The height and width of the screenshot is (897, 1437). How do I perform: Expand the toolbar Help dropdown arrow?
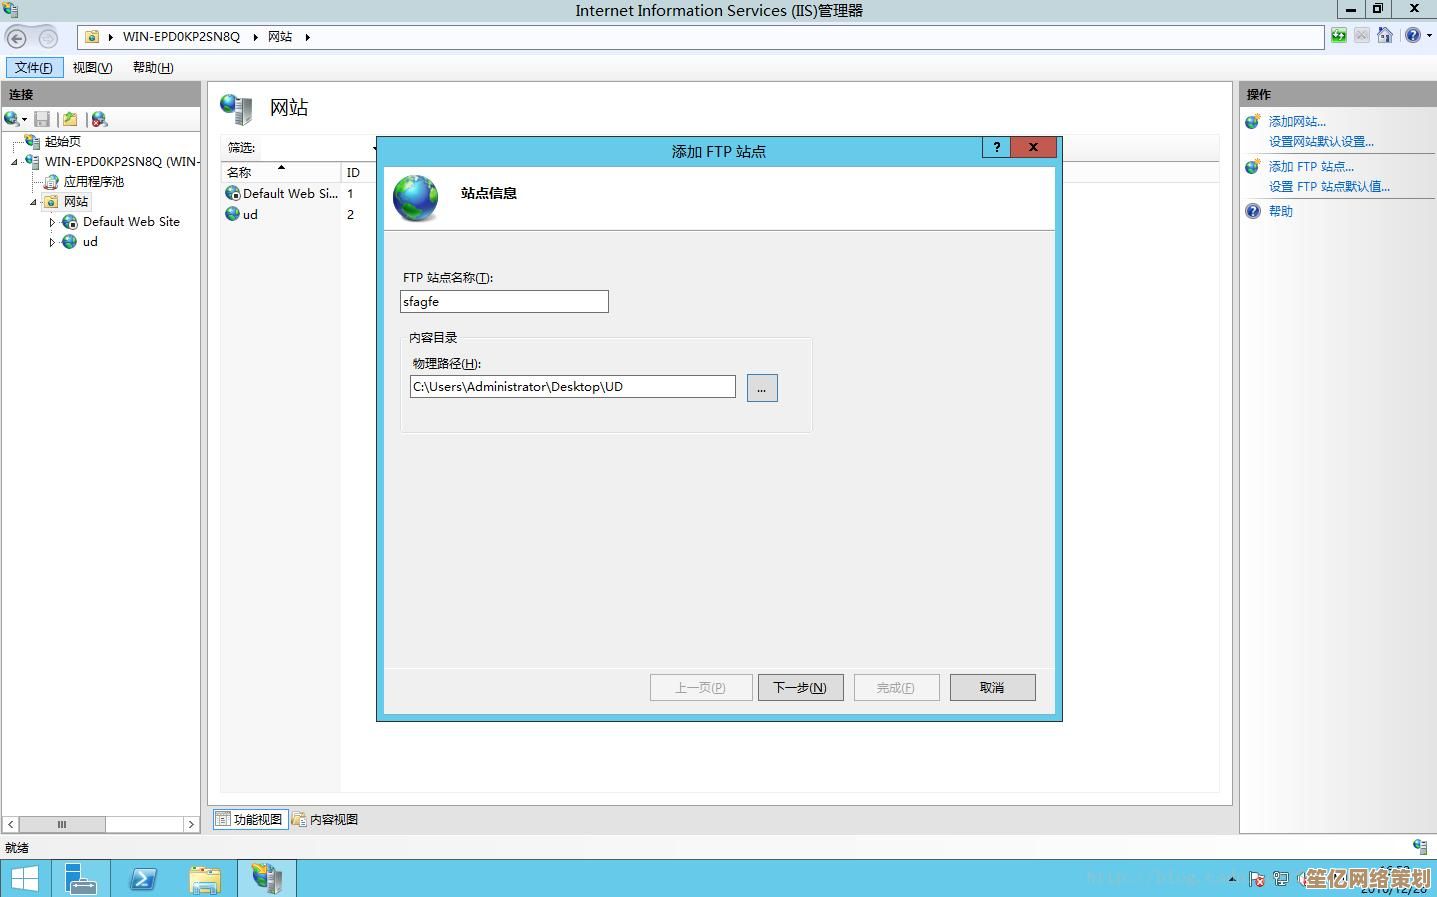(x=1429, y=36)
